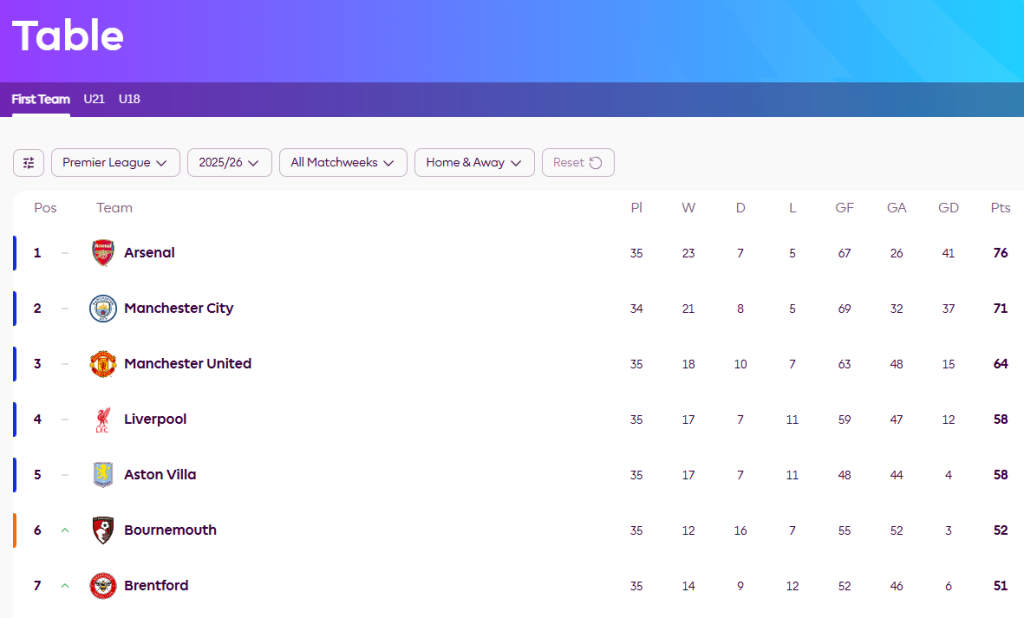Click Manchester United's draws value 10

click(x=741, y=365)
